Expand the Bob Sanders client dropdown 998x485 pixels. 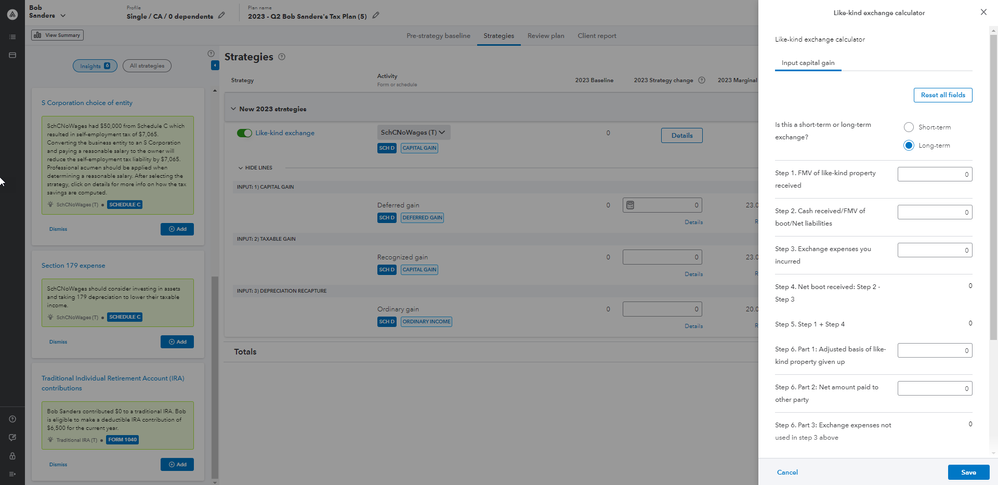62,17
